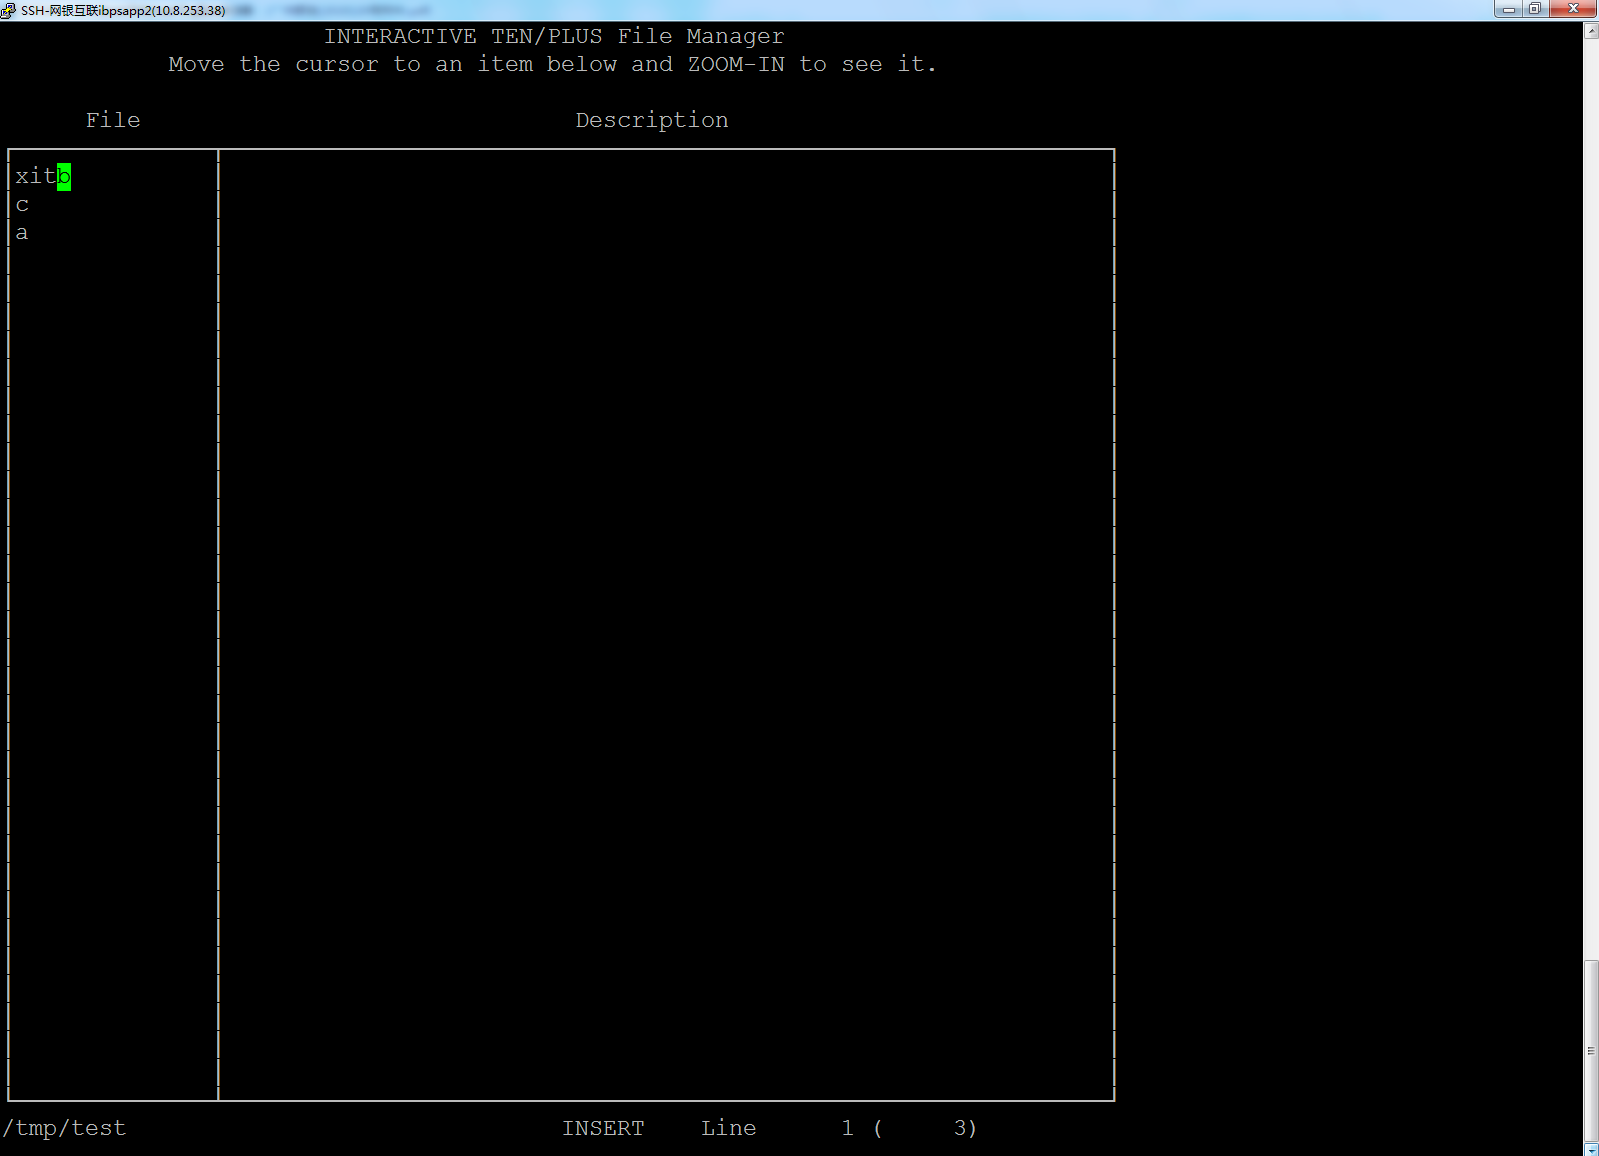This screenshot has height=1156, width=1599.
Task: Select the file entry 'xitb'
Action: click(36, 177)
